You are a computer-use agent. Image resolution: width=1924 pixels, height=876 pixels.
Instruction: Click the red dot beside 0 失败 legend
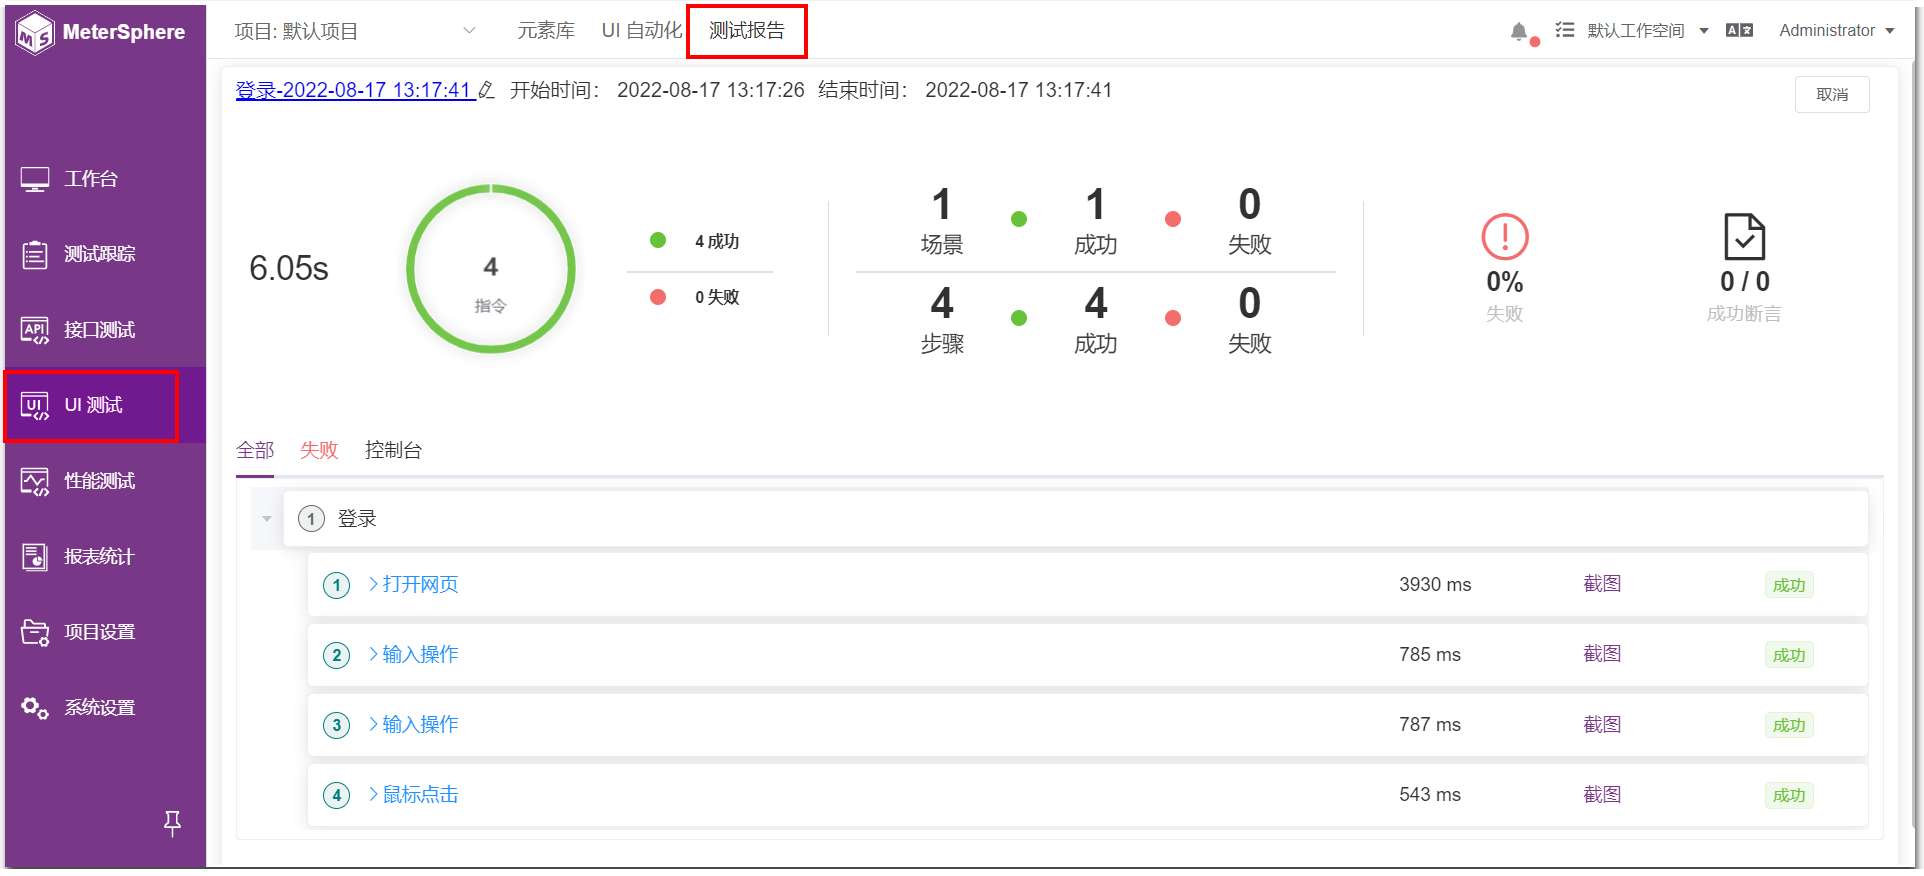[658, 297]
